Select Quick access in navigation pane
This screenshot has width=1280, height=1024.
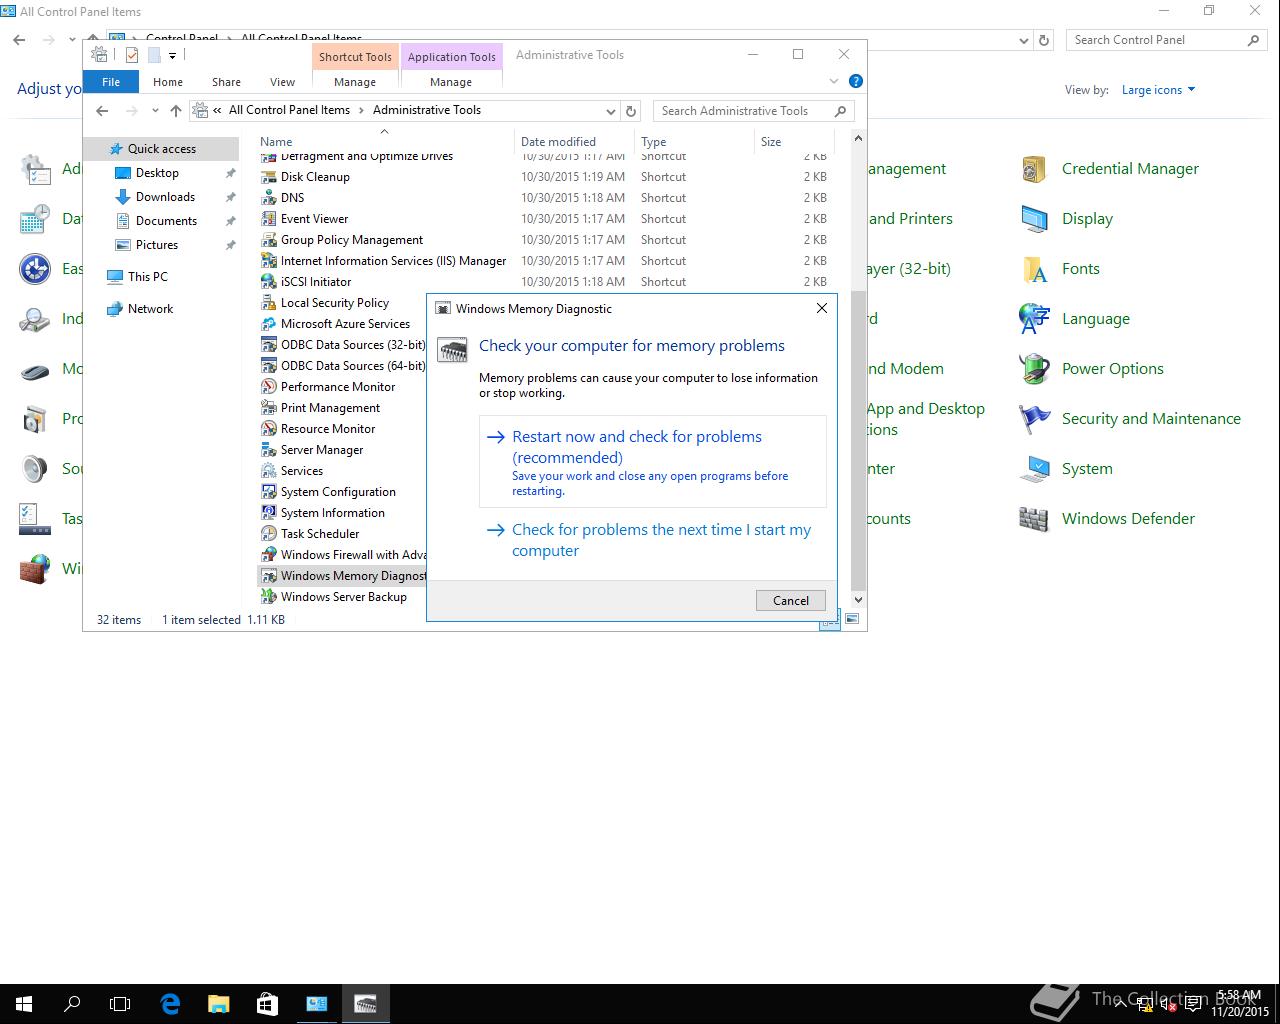coord(162,149)
